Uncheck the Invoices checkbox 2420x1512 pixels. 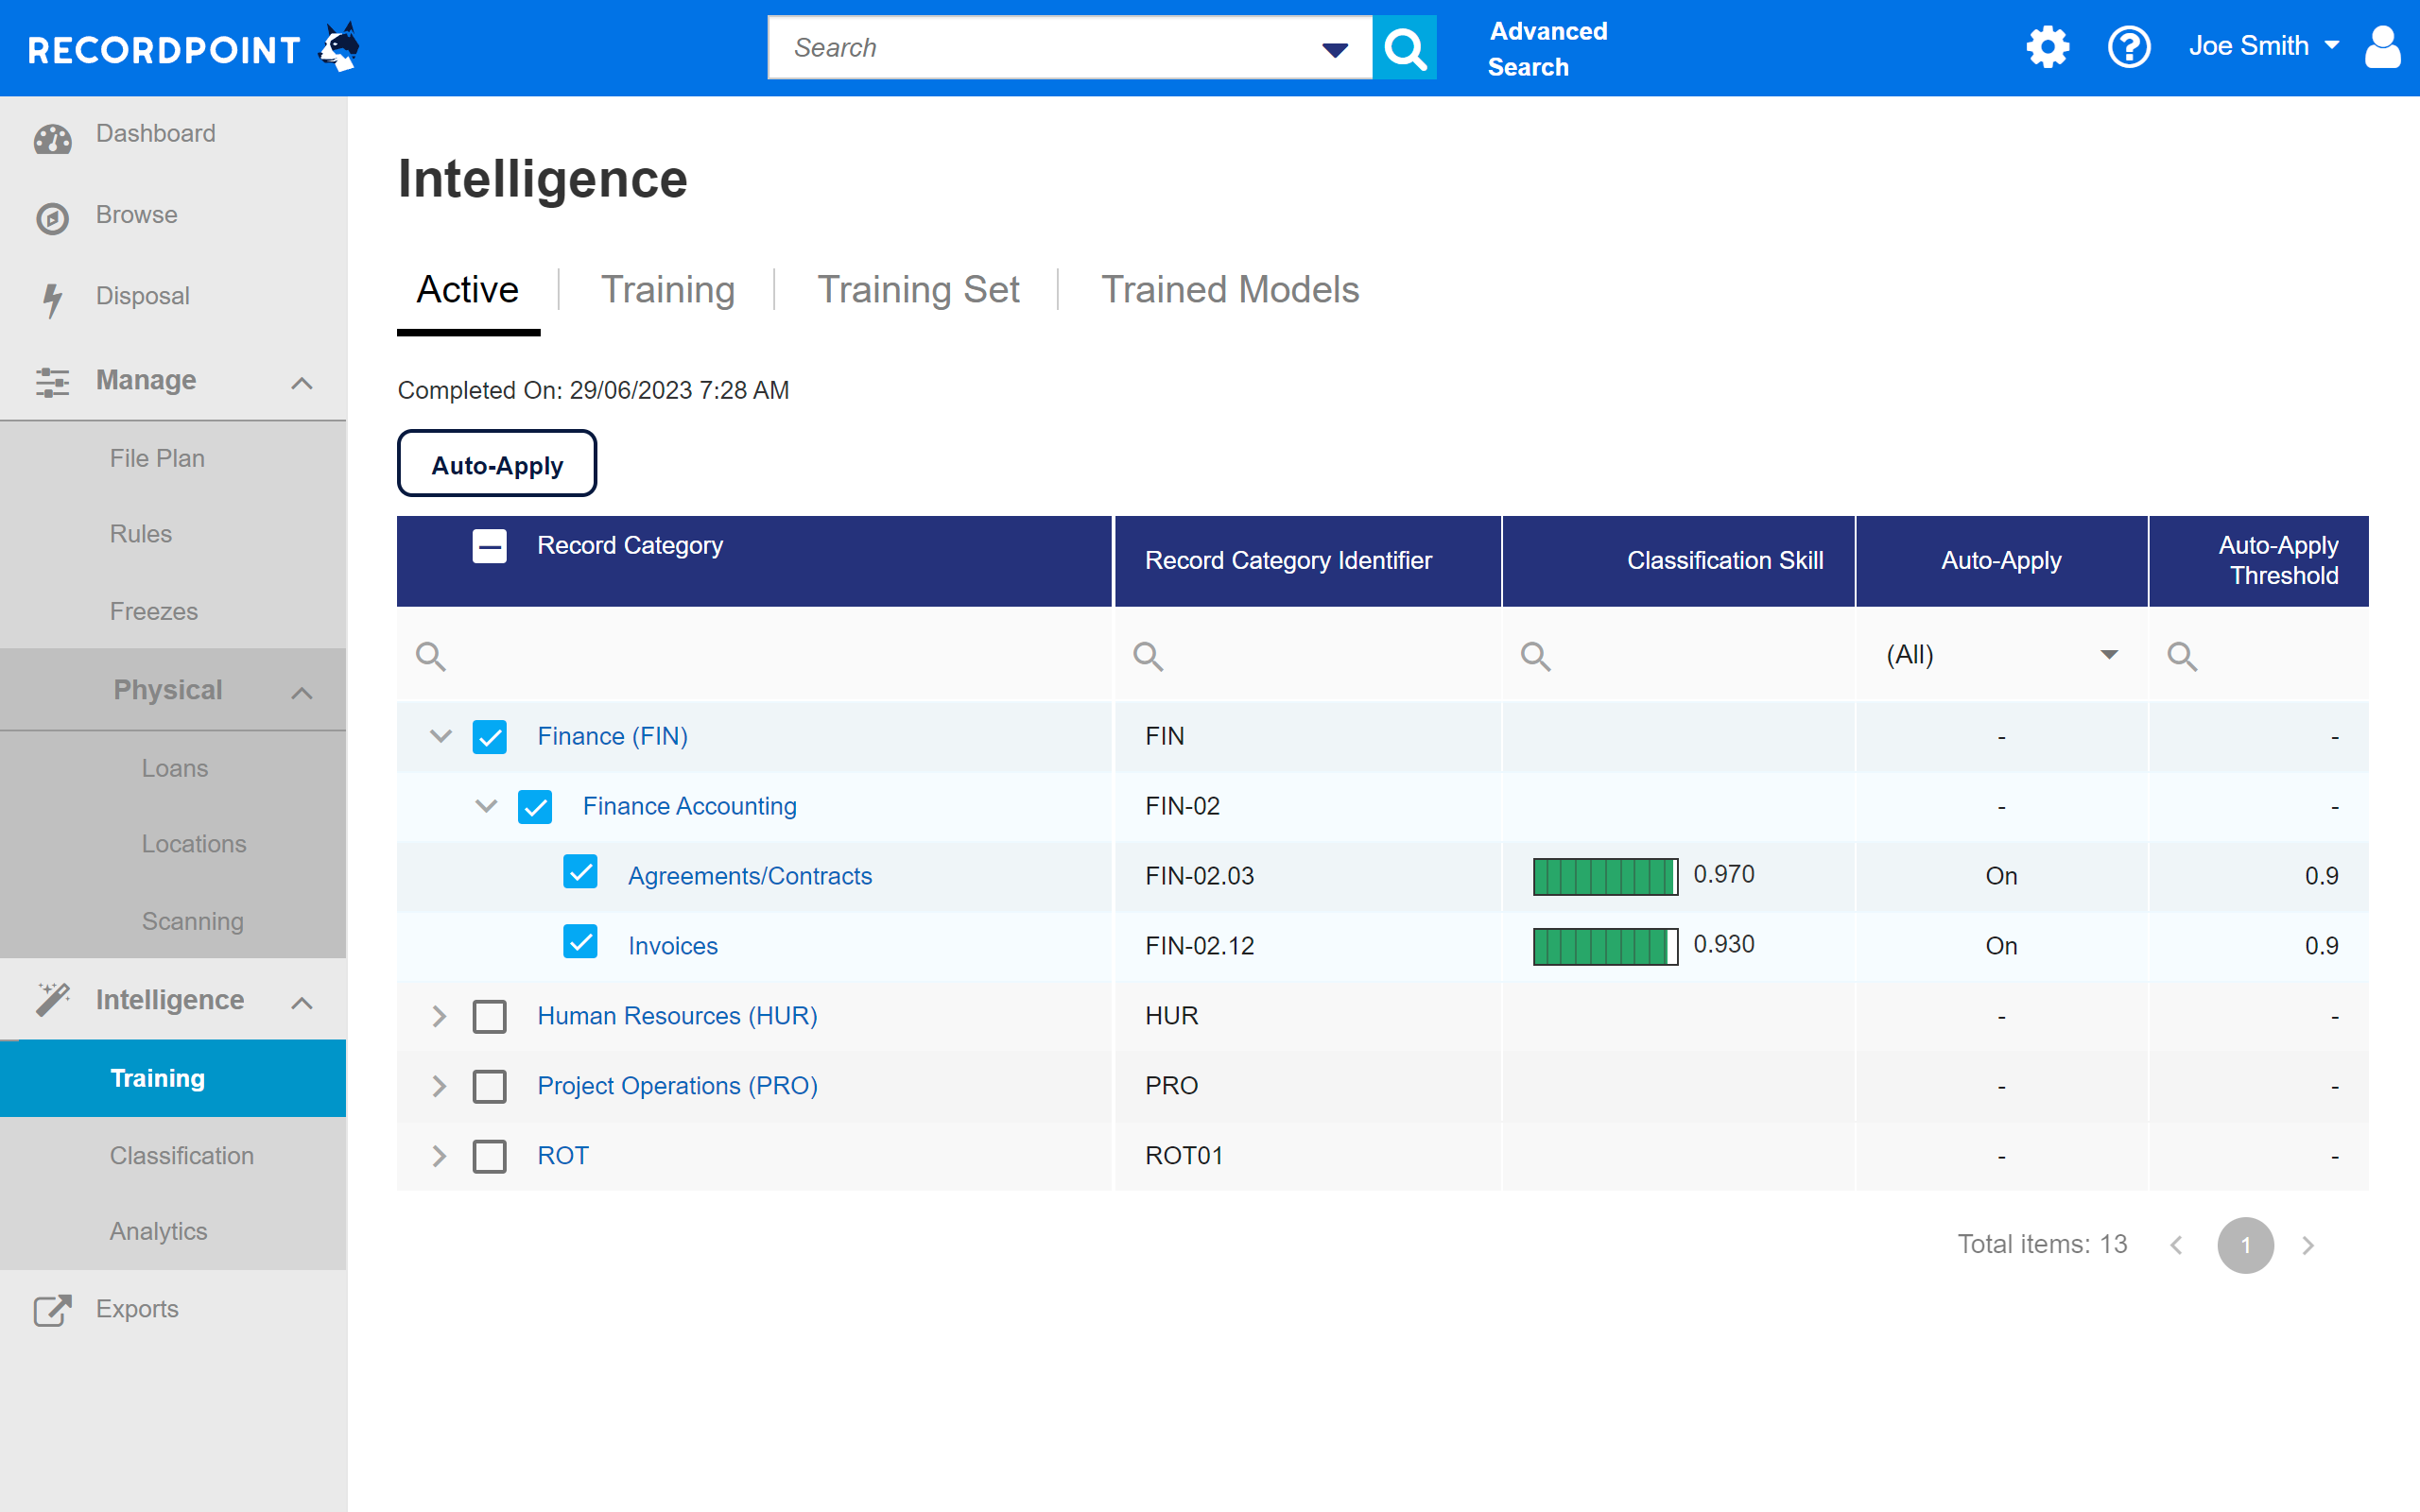pyautogui.click(x=580, y=942)
